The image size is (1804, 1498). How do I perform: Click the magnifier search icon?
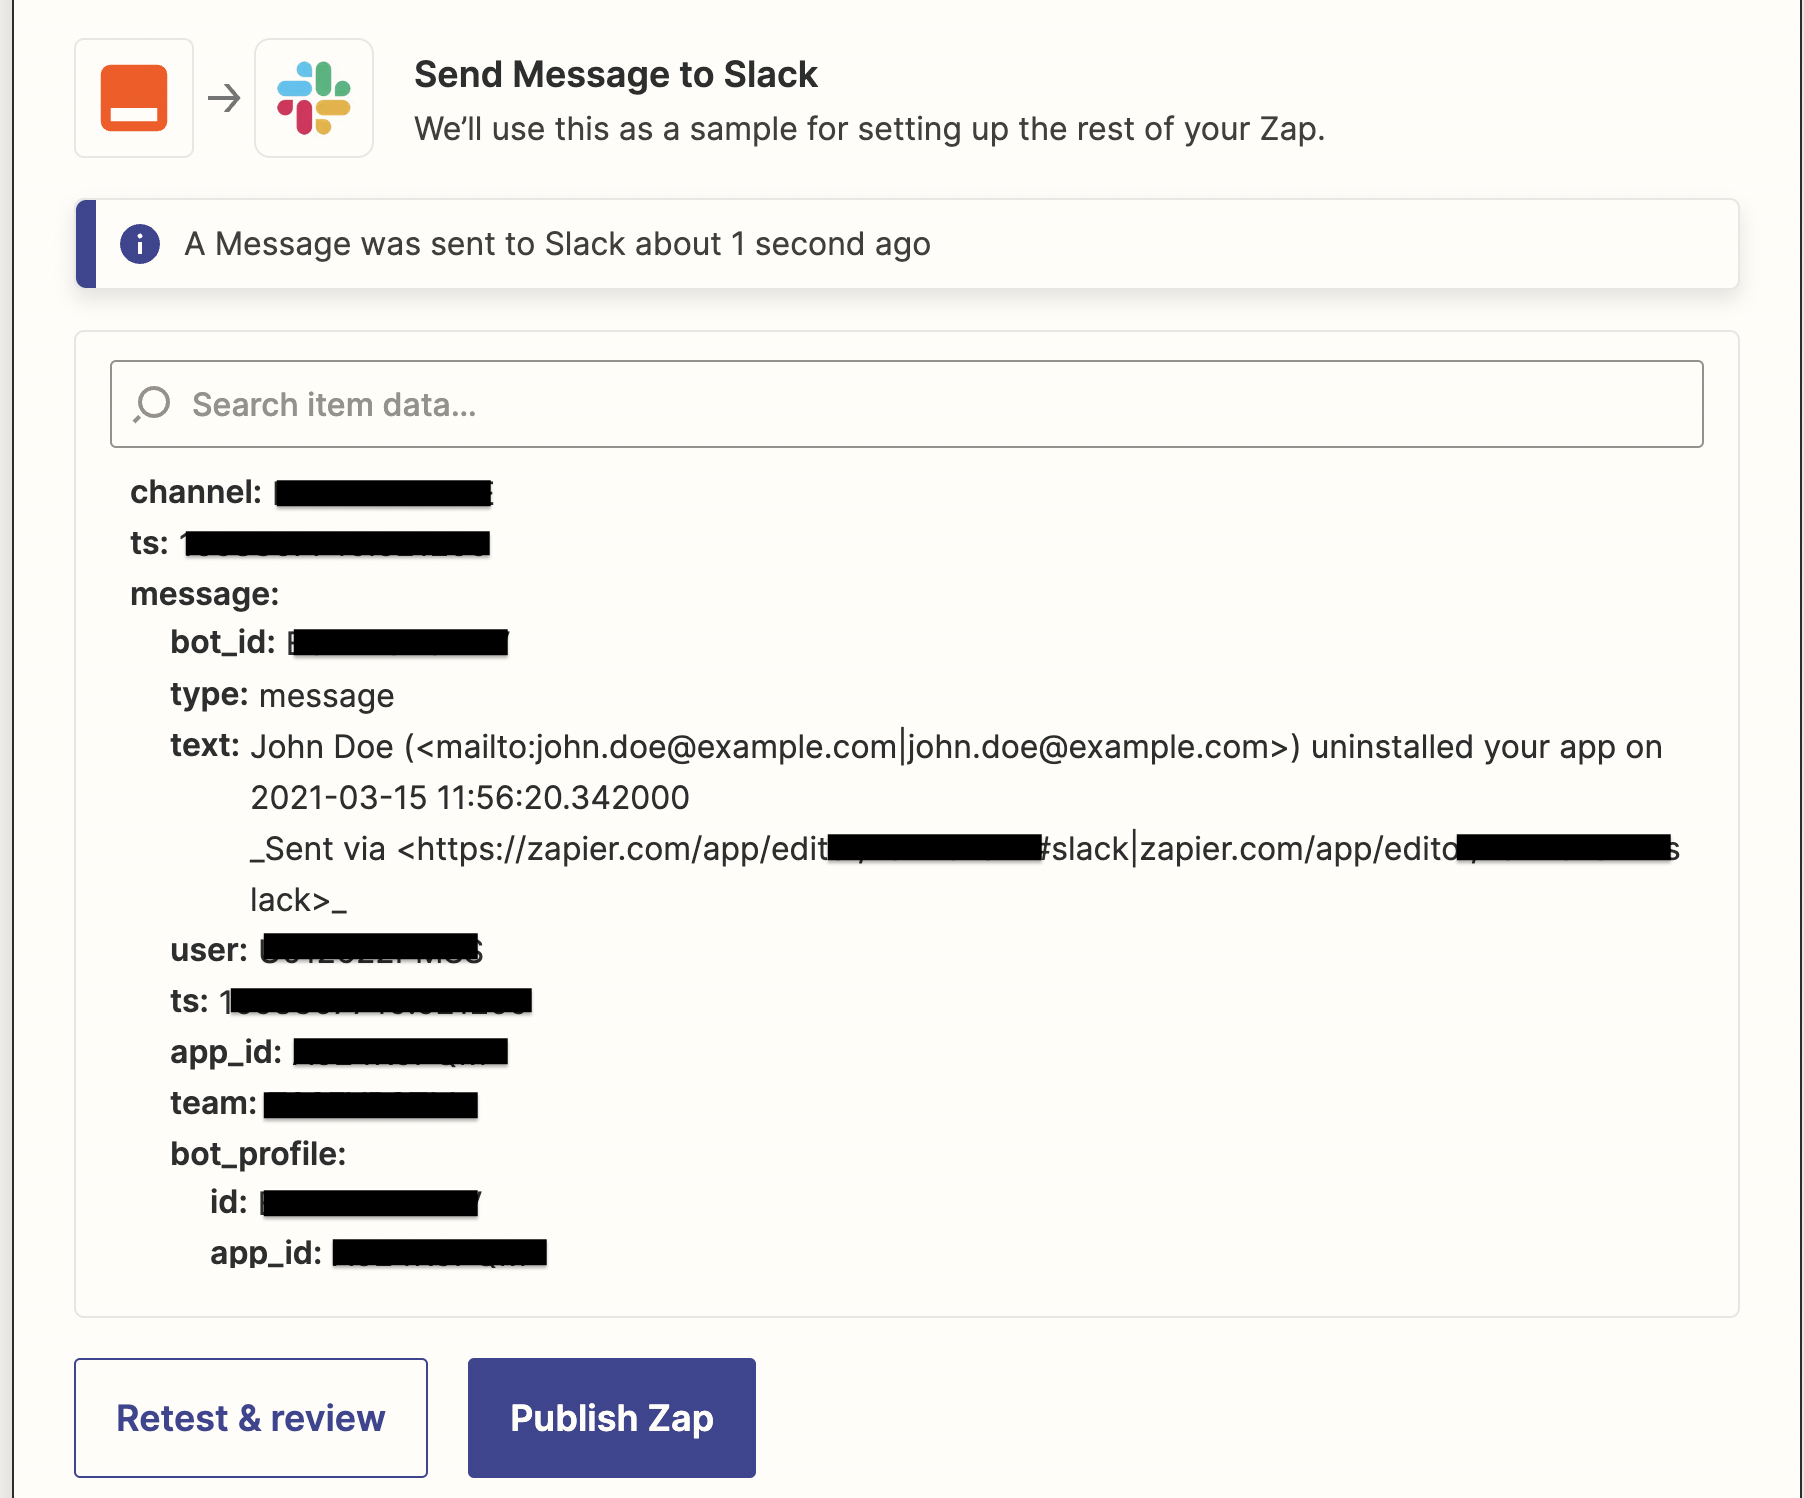point(152,404)
